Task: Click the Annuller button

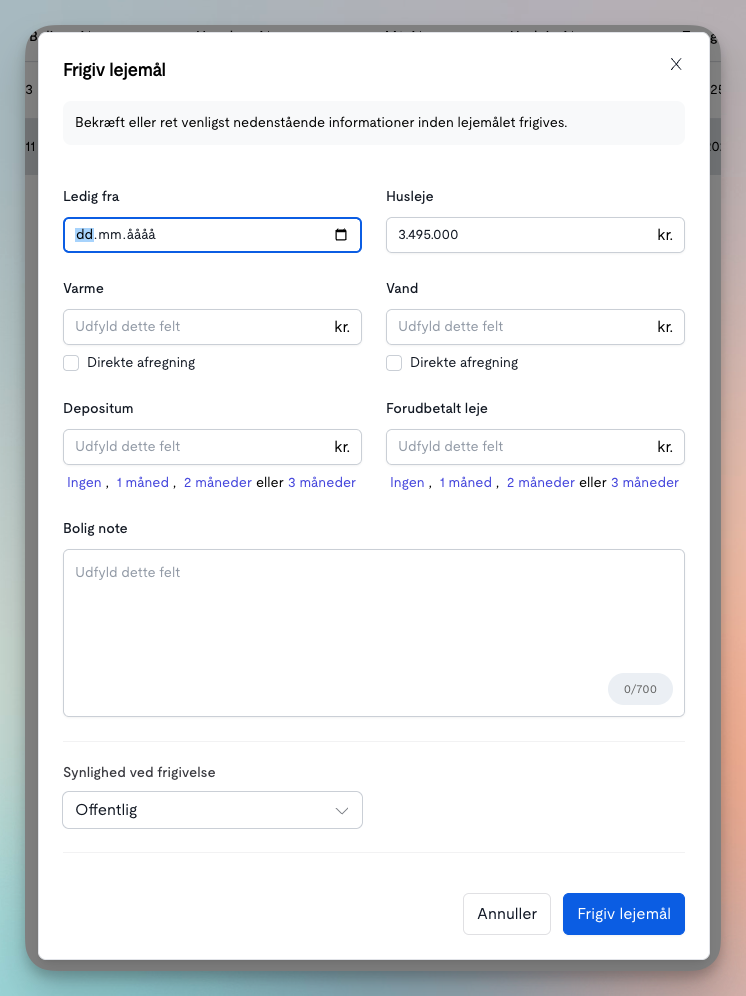Action: tap(506, 914)
